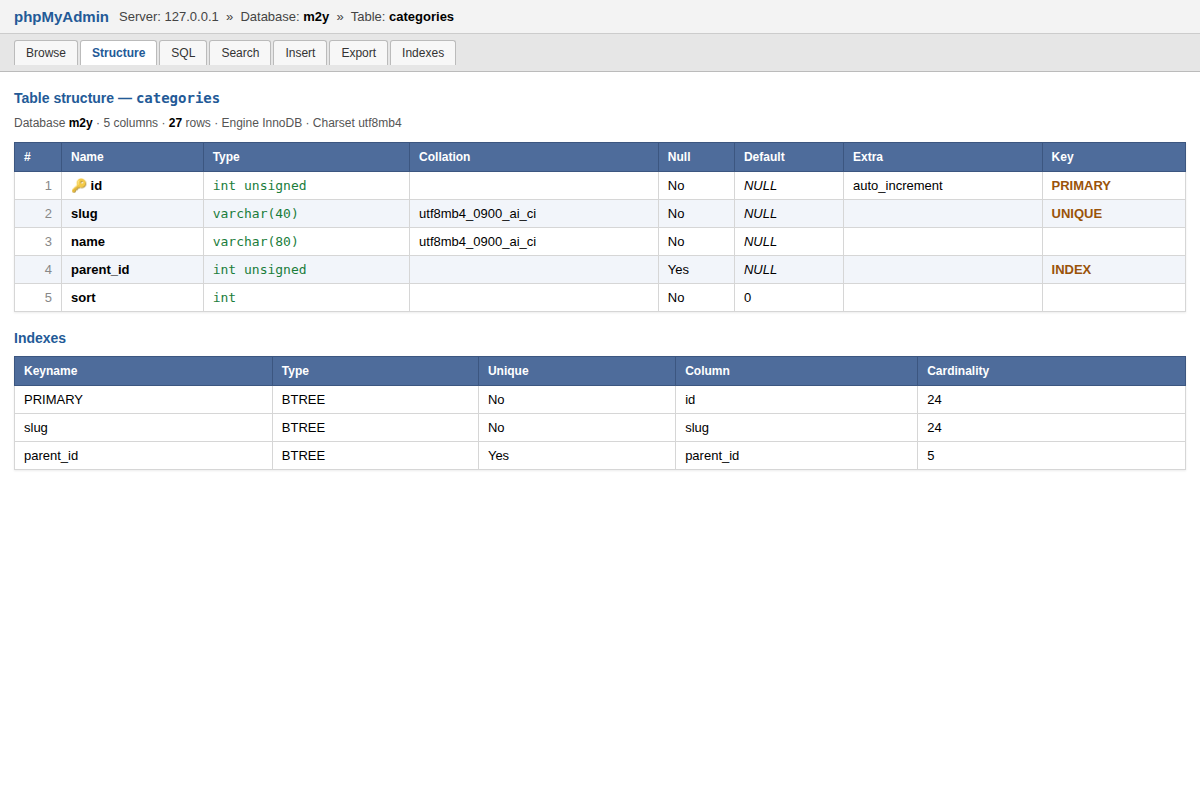Click the INDEX key label
This screenshot has height=800, width=1200.
[1071, 269]
